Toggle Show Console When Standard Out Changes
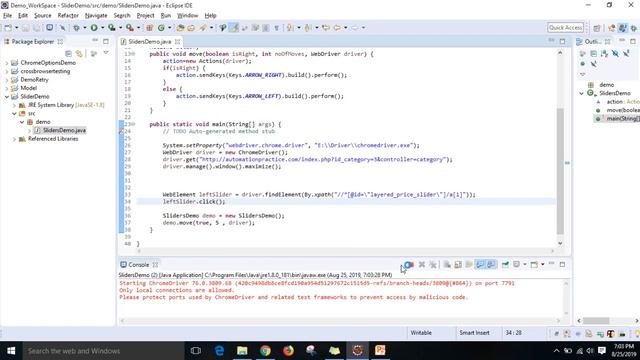The image size is (640, 360). coord(480,264)
